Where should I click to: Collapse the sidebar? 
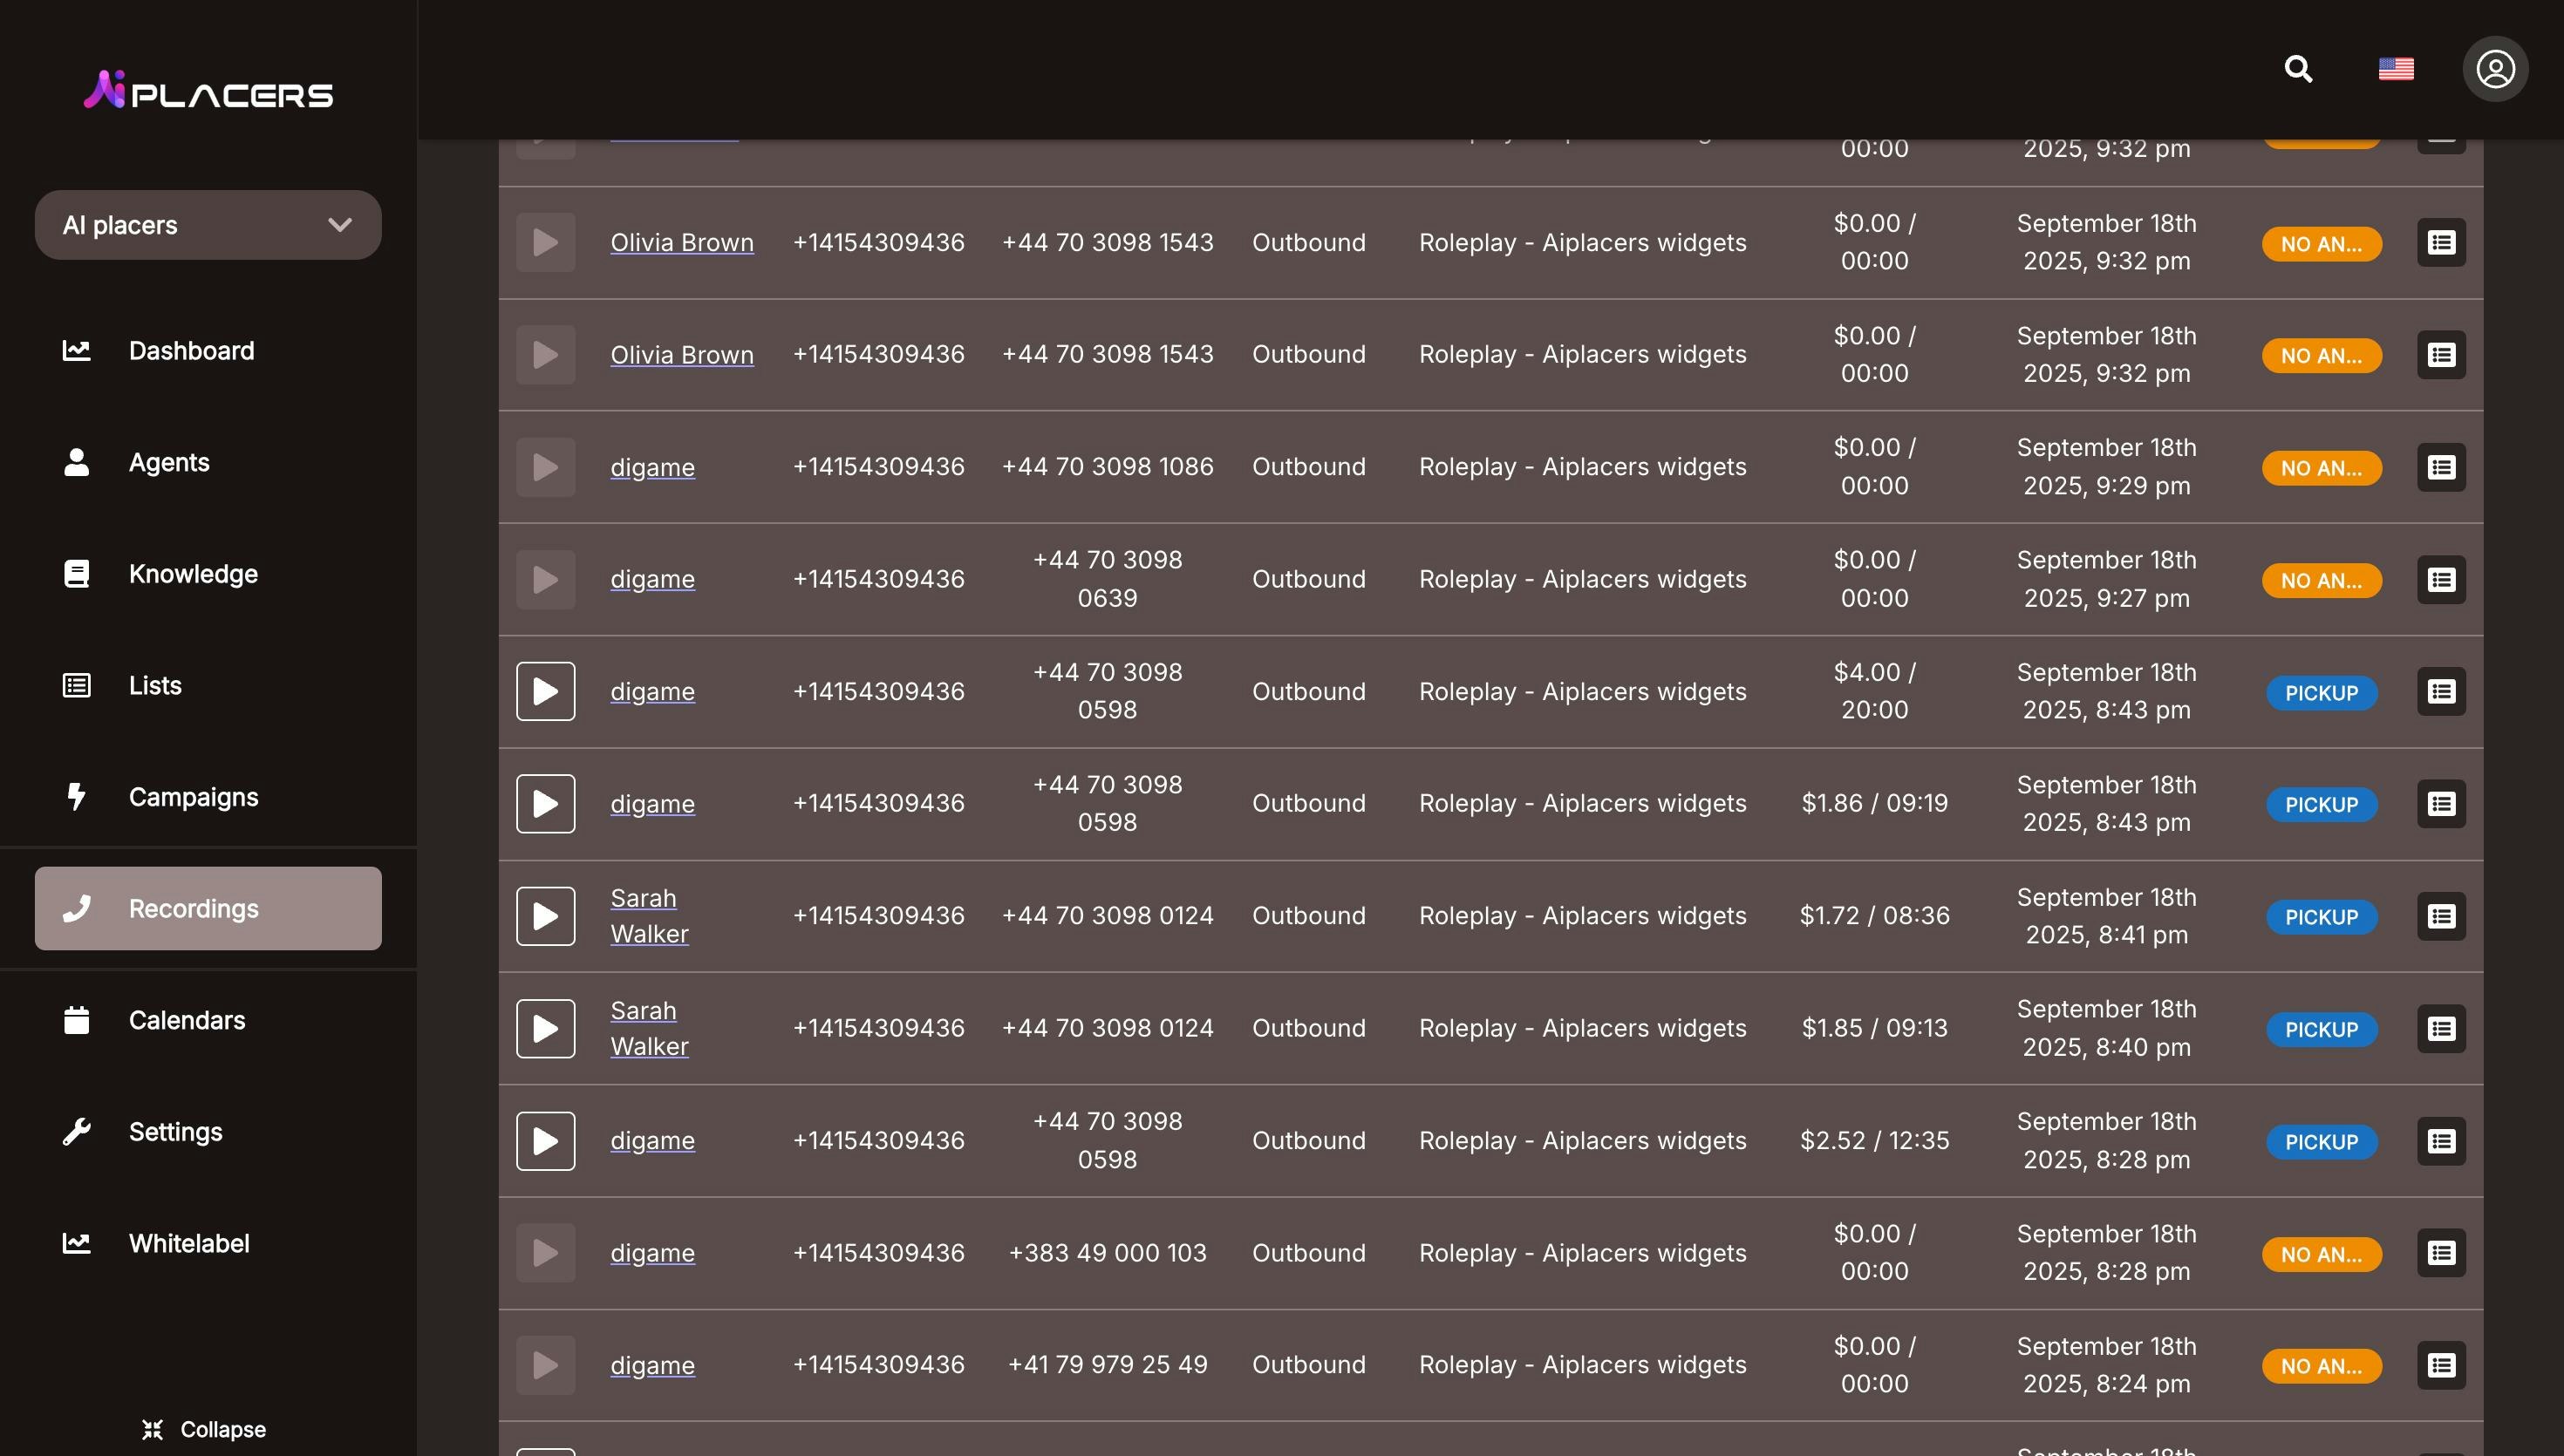204,1429
